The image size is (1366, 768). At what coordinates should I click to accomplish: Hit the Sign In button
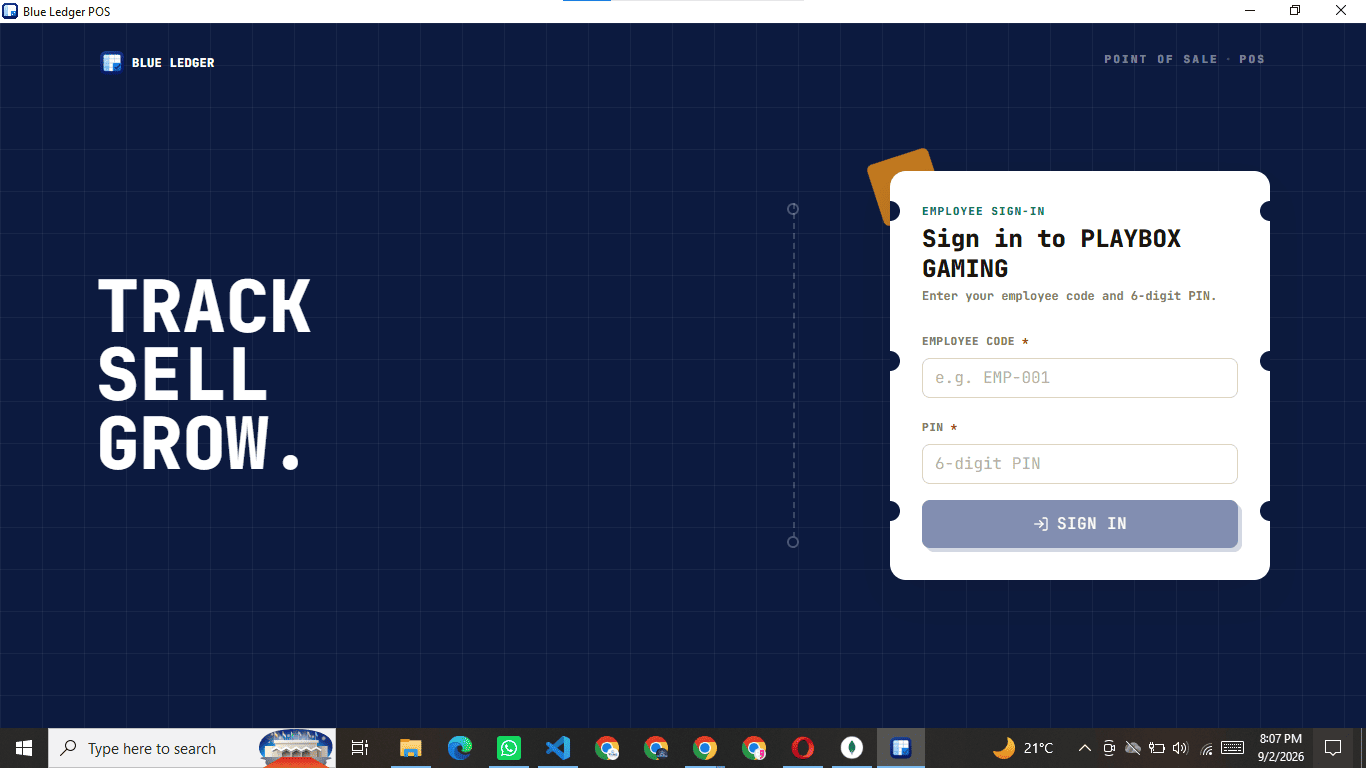1079,524
